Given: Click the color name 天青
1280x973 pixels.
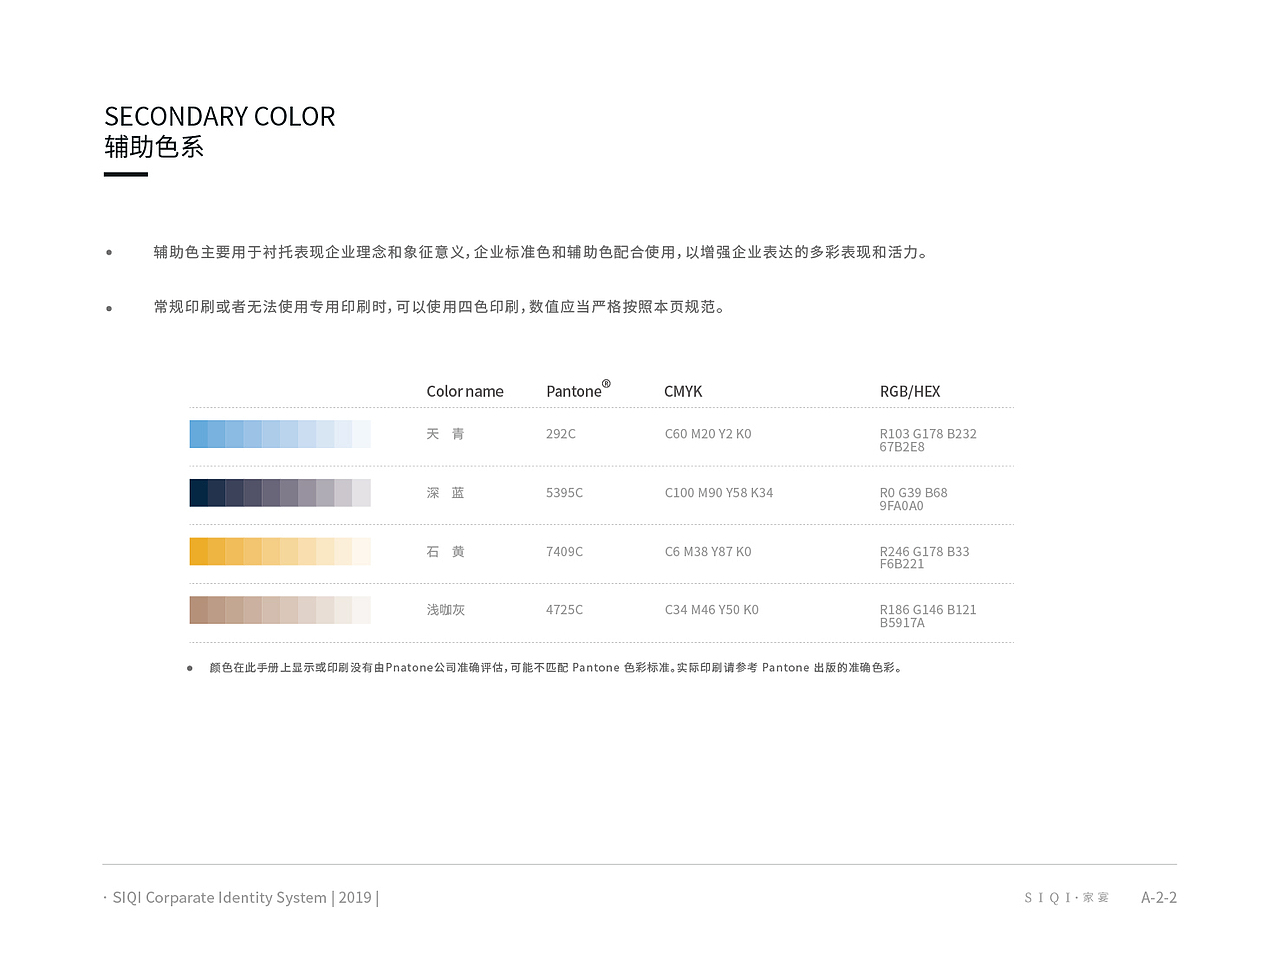Looking at the screenshot, I should [445, 434].
